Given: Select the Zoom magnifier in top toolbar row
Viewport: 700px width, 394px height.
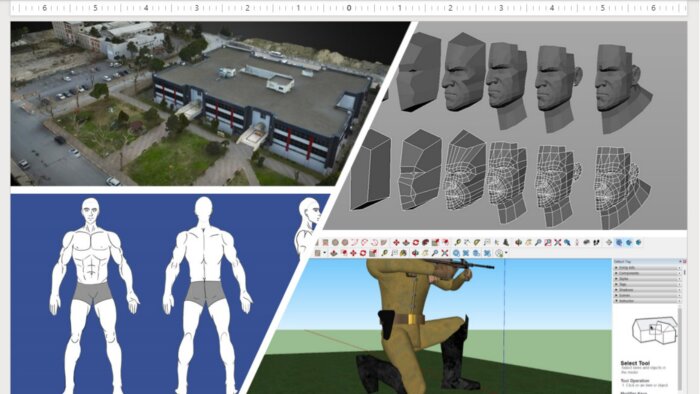Looking at the screenshot, I should pyautogui.click(x=538, y=242).
